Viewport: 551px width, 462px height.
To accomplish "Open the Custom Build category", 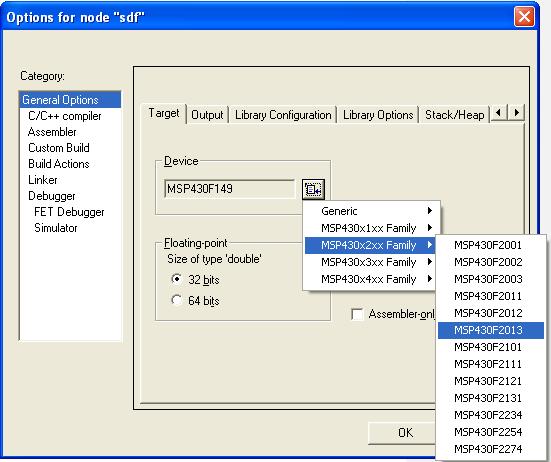I will click(59, 148).
